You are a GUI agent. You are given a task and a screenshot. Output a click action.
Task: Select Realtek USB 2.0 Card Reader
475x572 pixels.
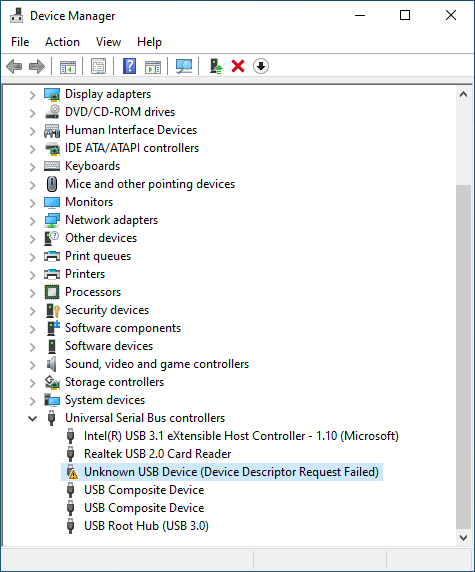coord(158,454)
